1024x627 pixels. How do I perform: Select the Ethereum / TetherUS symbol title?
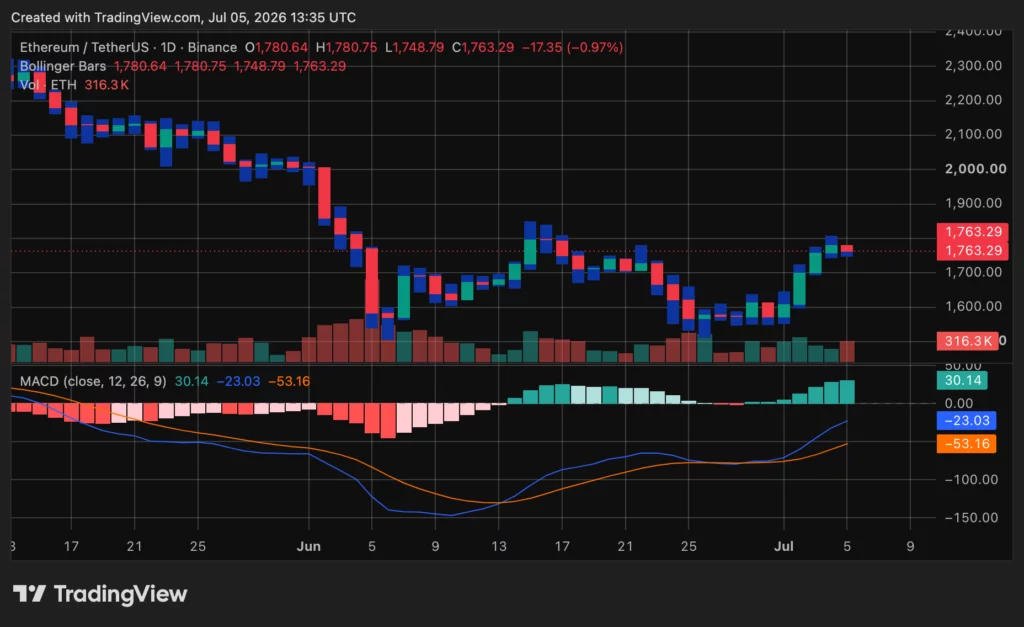(84, 47)
